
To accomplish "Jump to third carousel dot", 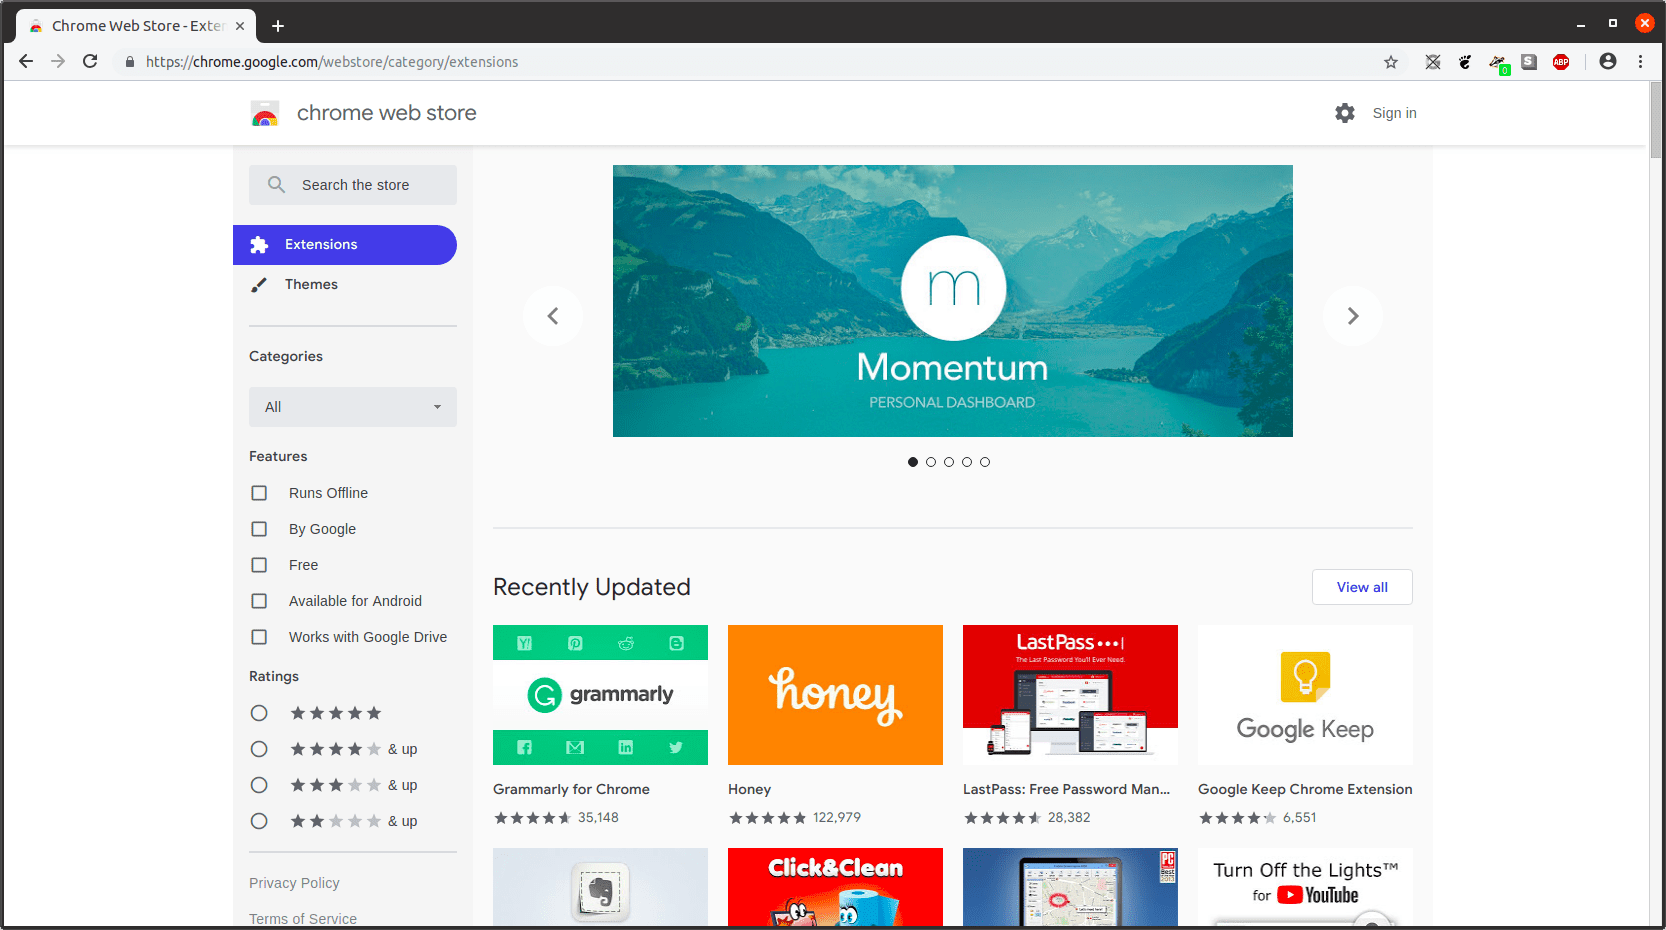I will click(x=949, y=462).
